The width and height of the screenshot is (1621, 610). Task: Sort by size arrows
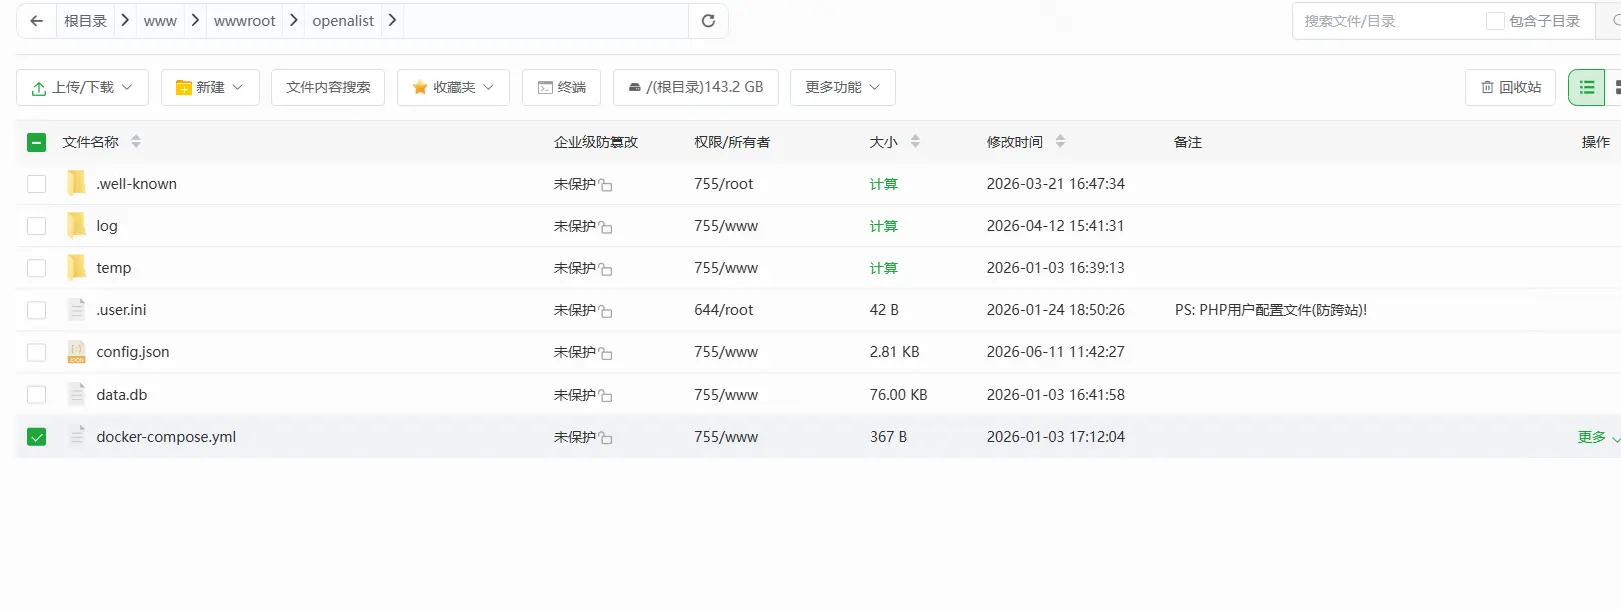pos(915,142)
